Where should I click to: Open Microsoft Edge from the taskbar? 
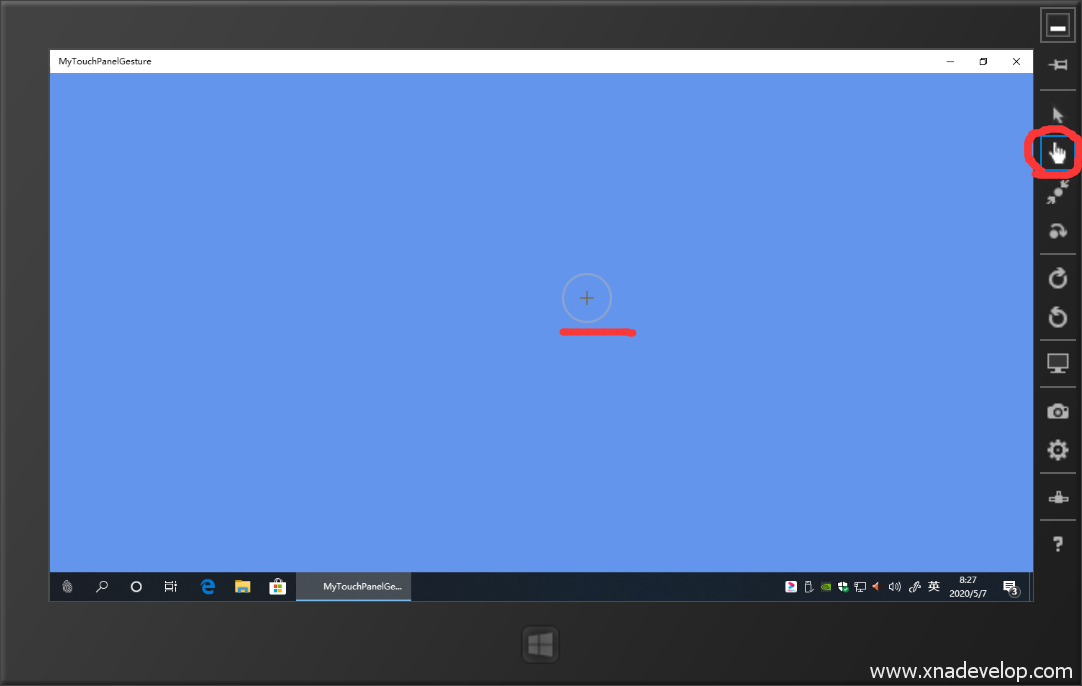tap(208, 587)
